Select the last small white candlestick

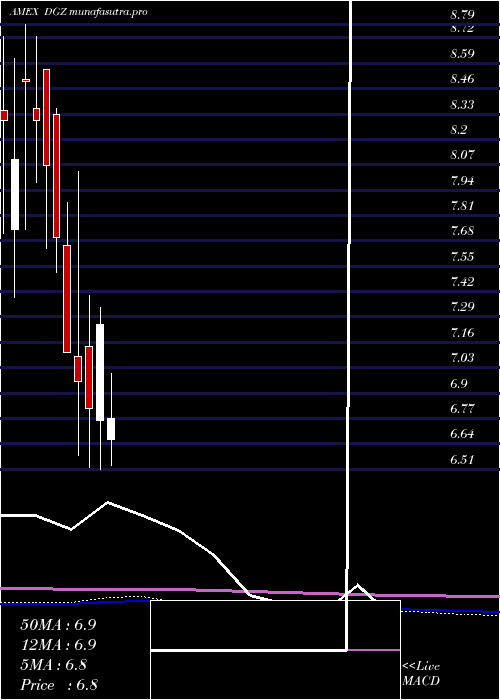click(111, 429)
